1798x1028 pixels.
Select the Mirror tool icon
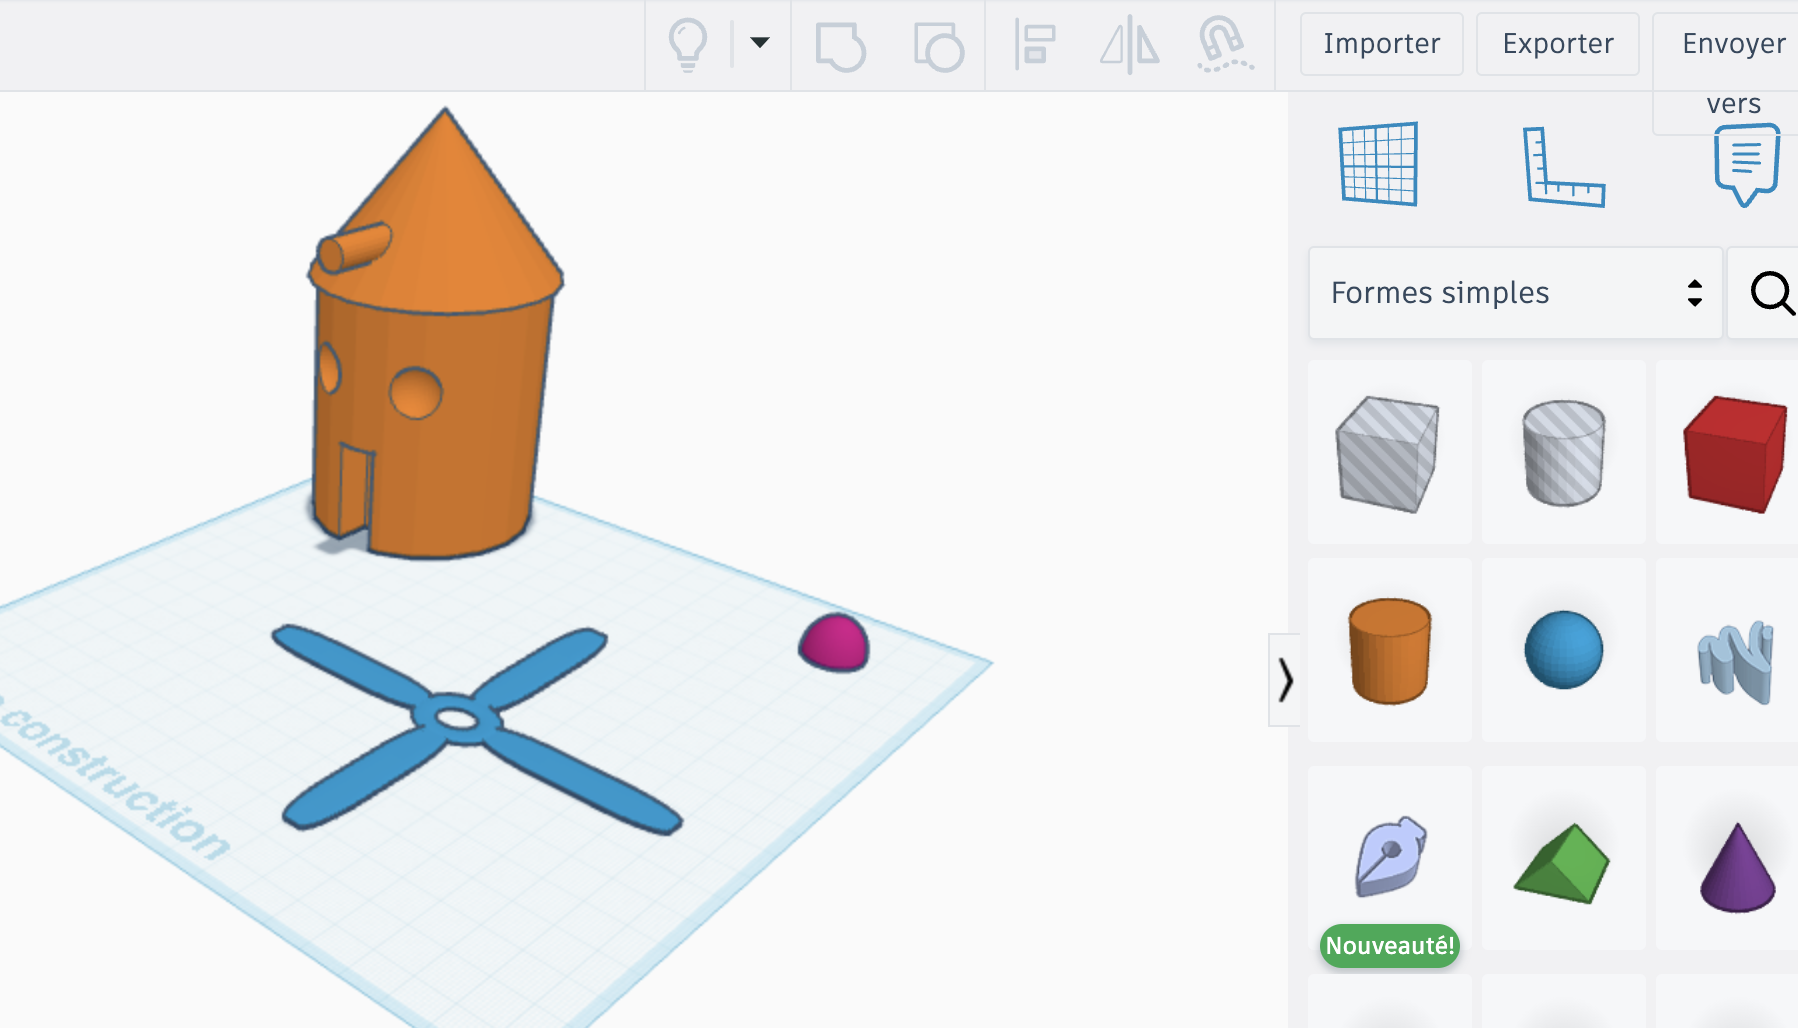pos(1130,45)
